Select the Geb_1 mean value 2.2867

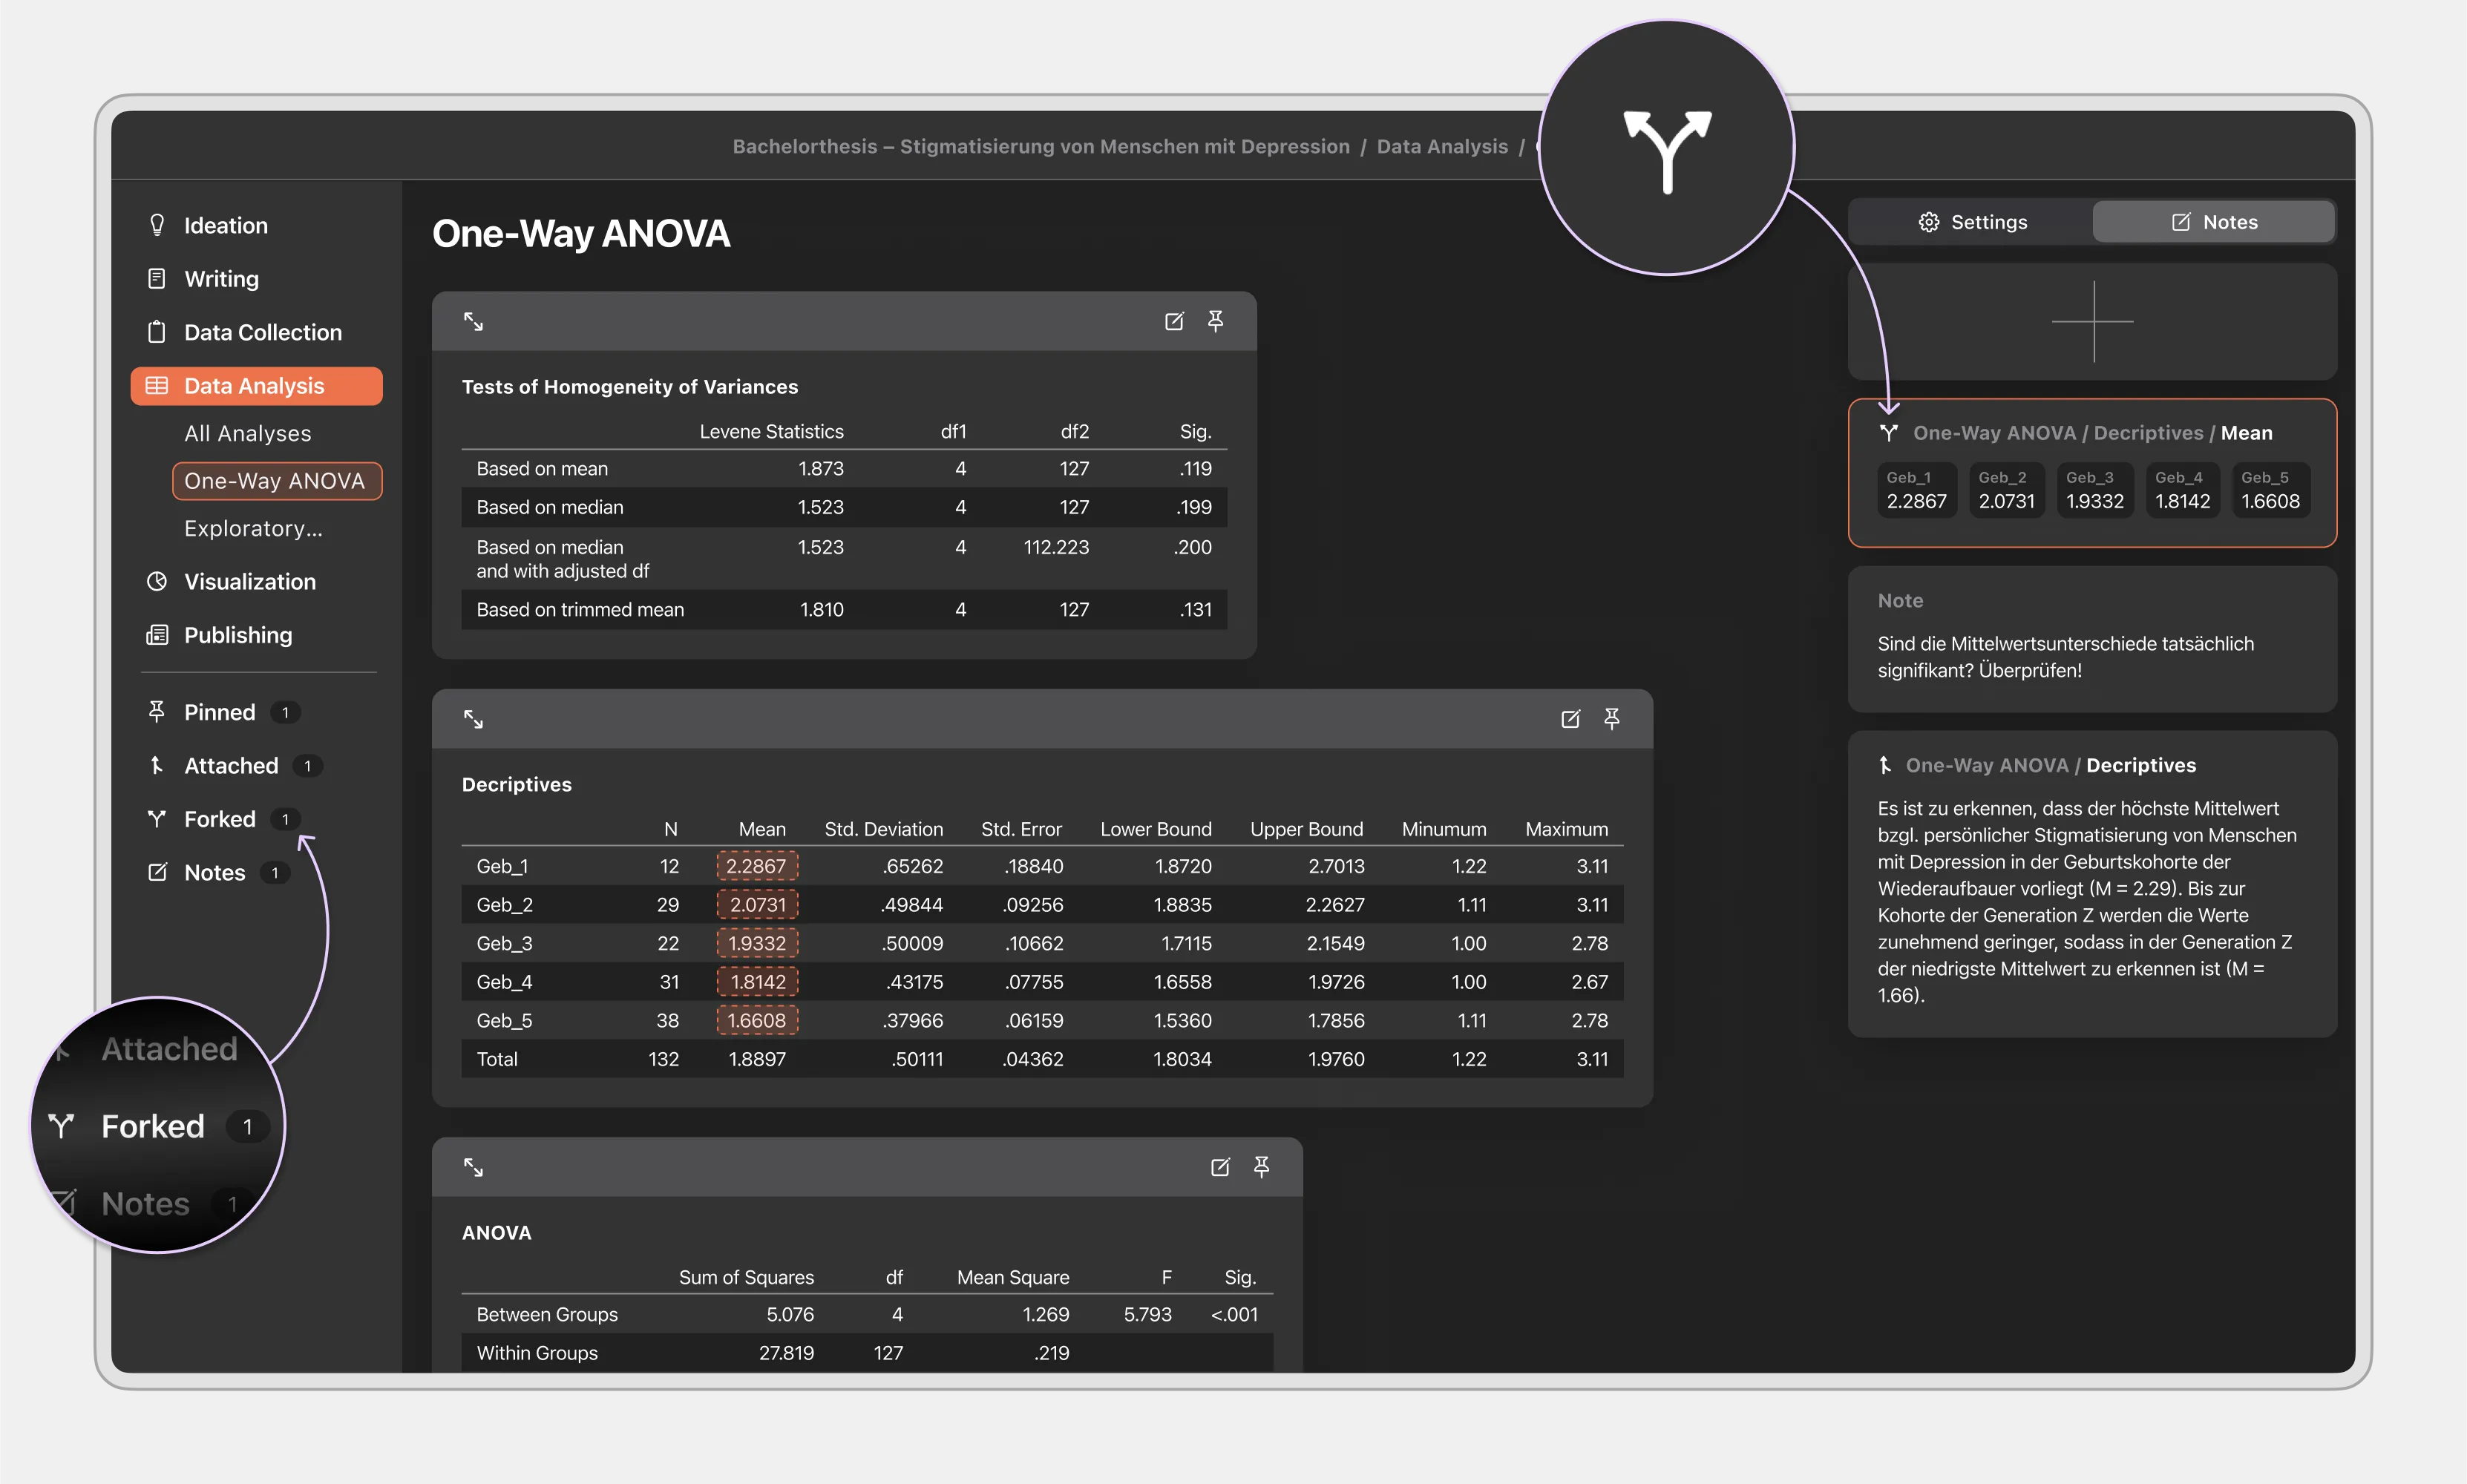pos(756,866)
